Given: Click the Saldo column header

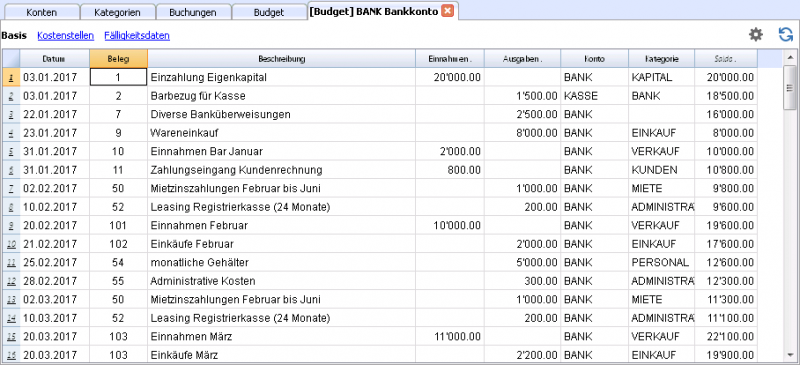Looking at the screenshot, I should [x=726, y=59].
